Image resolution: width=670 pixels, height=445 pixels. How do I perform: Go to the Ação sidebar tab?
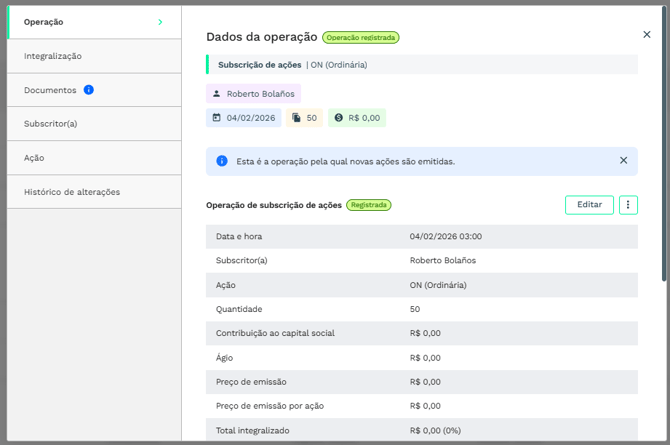coord(34,158)
